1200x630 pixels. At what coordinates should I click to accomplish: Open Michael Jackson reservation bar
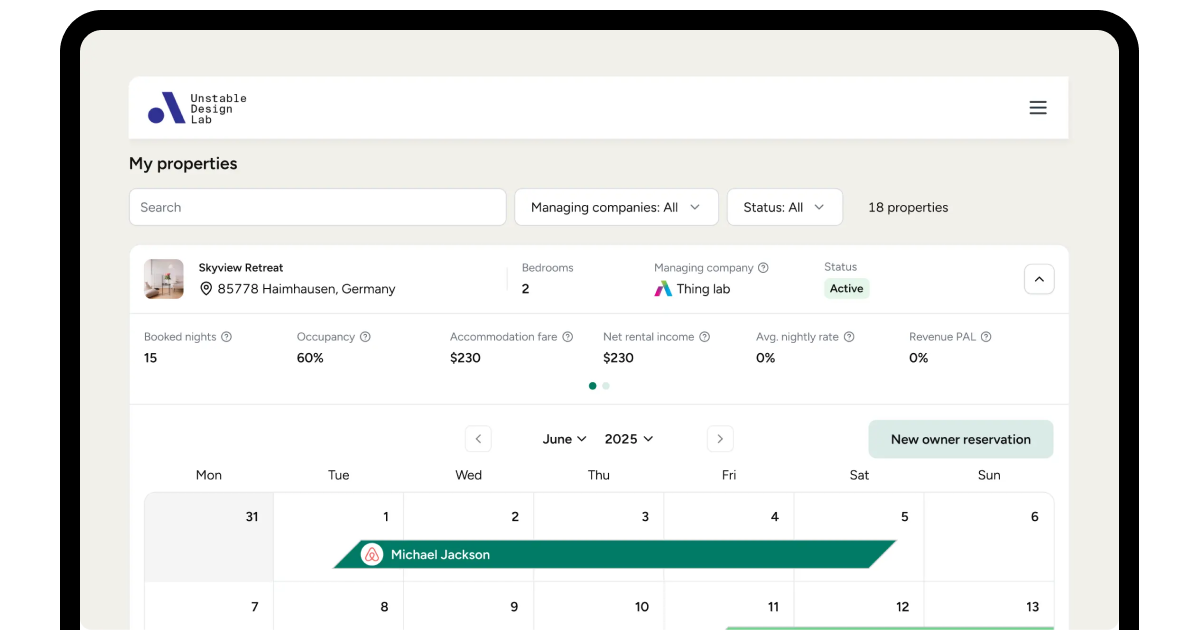tap(615, 554)
